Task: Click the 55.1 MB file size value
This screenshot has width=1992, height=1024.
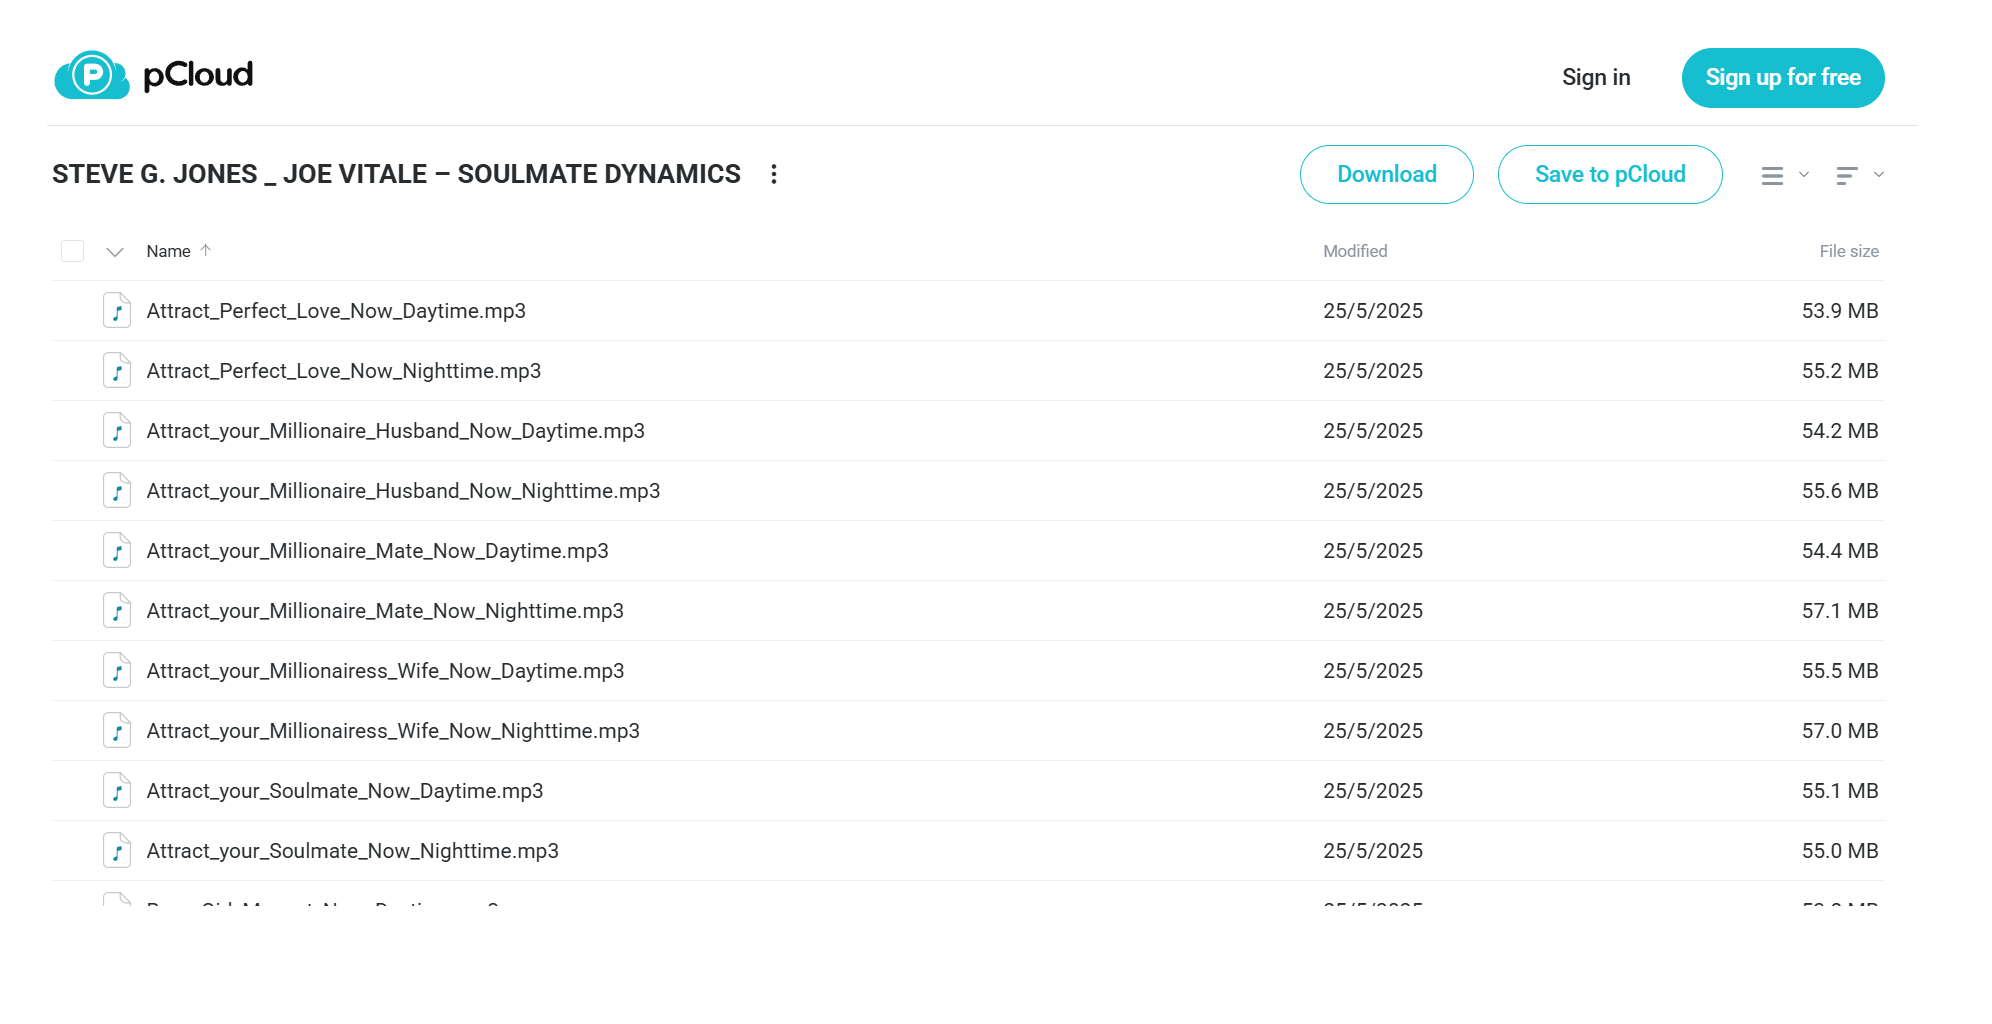Action: (1840, 791)
